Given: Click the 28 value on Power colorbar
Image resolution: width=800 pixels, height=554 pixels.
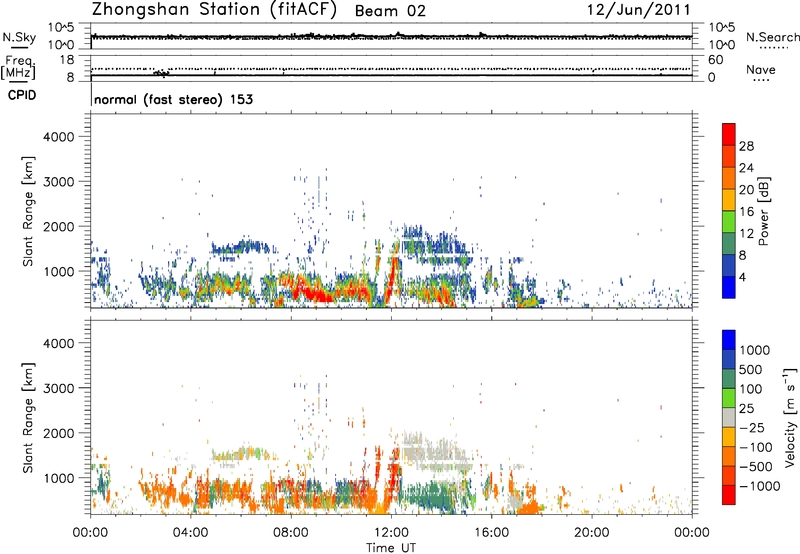Looking at the screenshot, I should pos(746,146).
